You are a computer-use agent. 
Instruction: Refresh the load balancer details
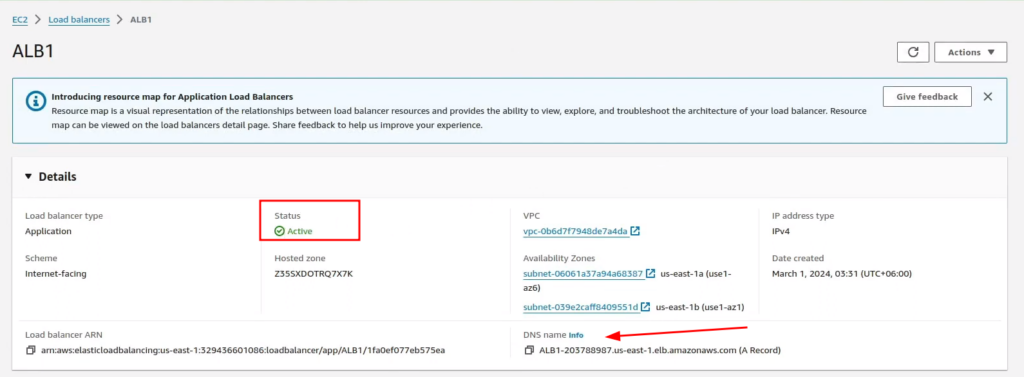coord(913,52)
